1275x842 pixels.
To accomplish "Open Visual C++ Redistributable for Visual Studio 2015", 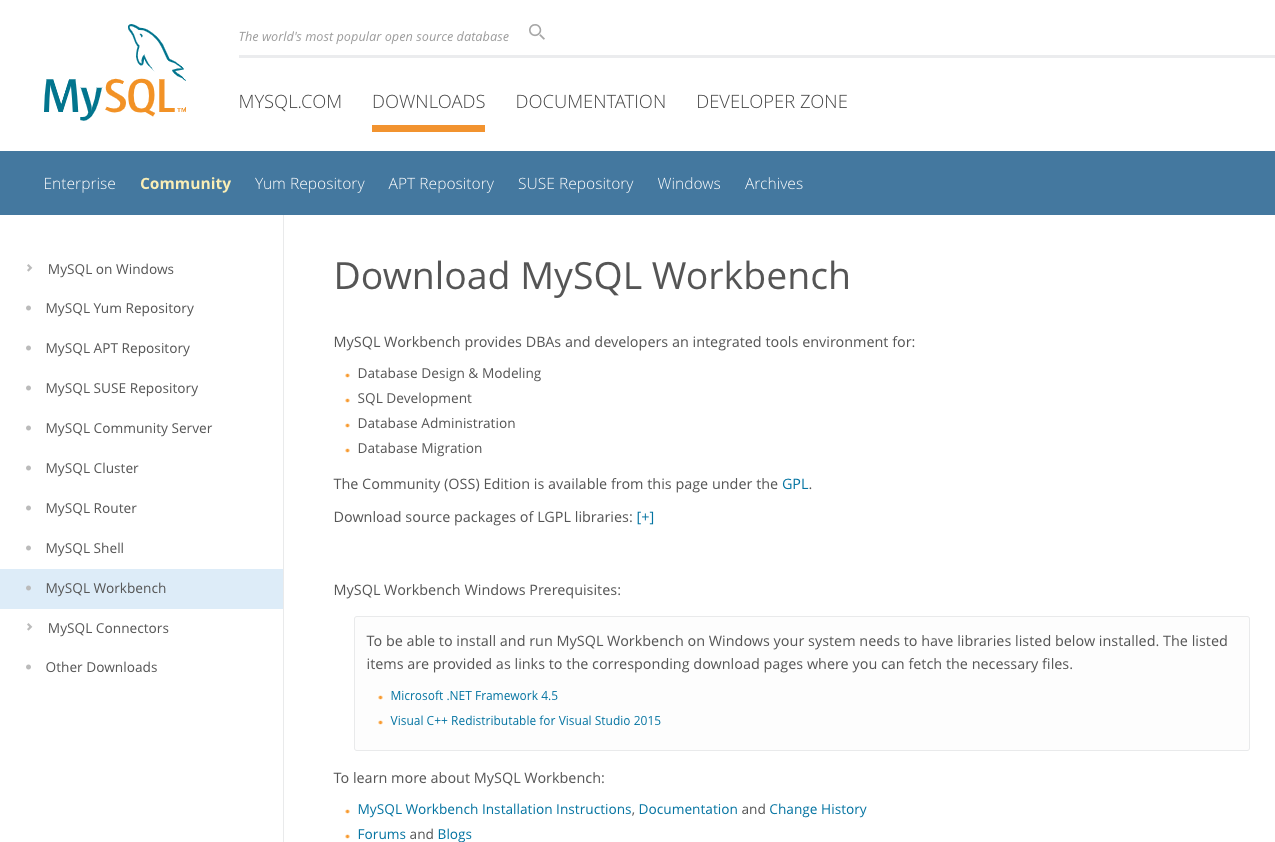I will click(x=526, y=721).
